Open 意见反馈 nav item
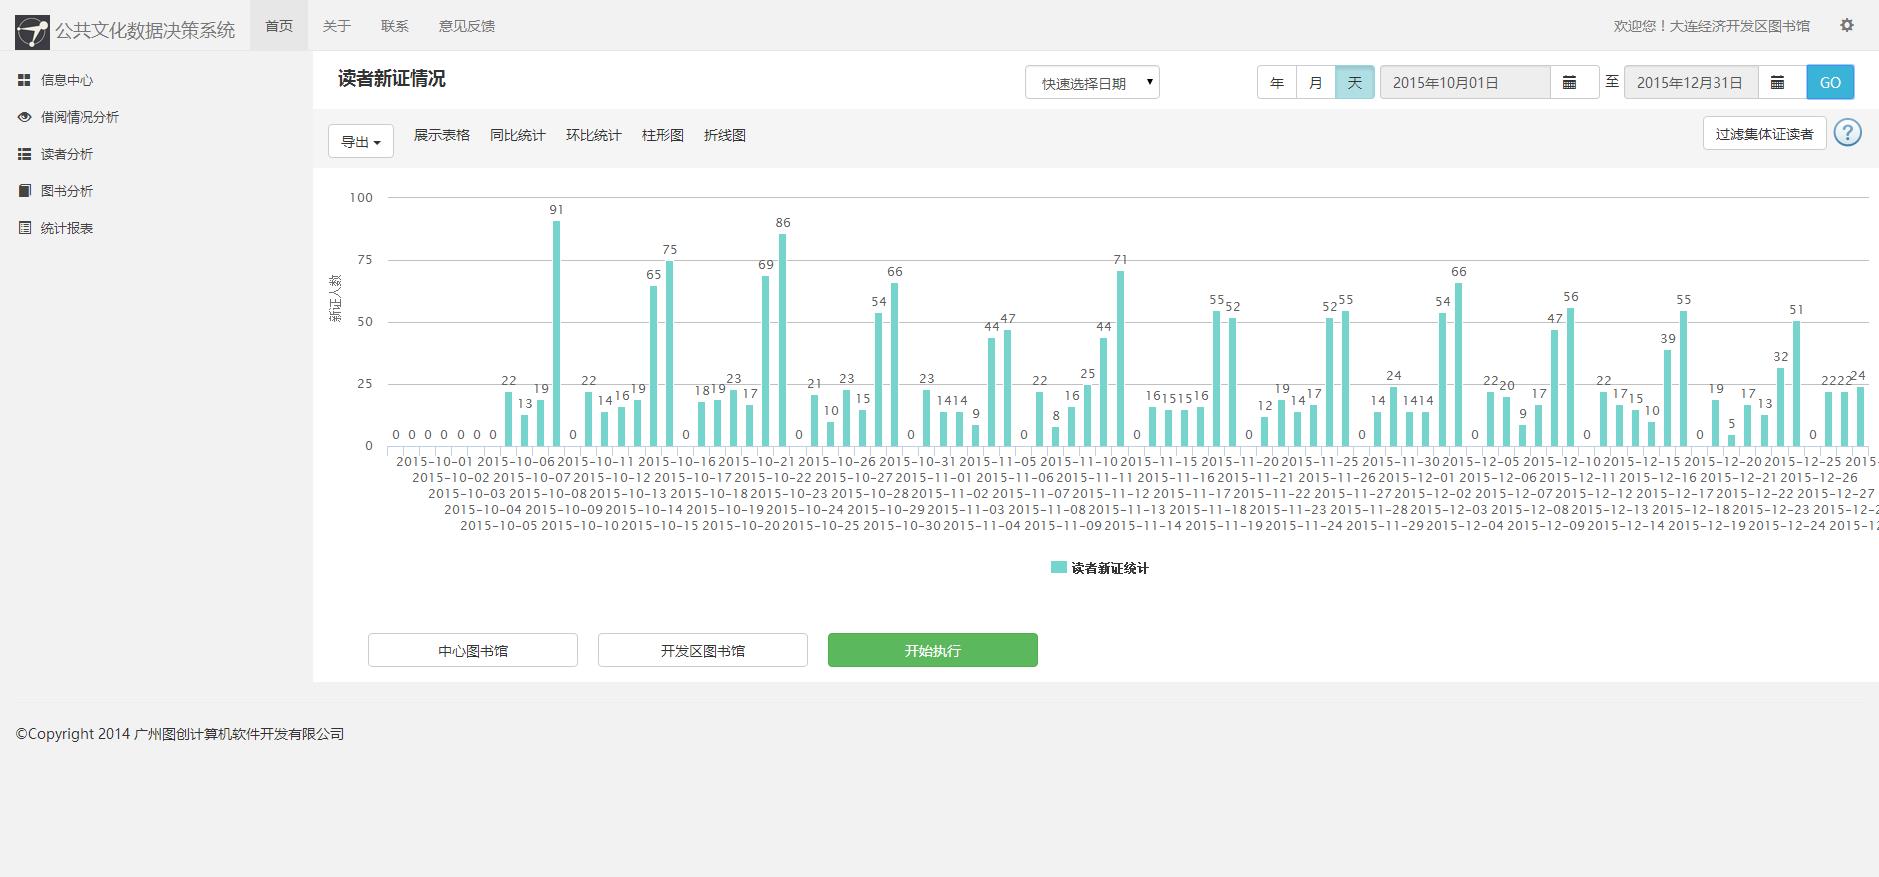The width and height of the screenshot is (1879, 877). click(x=467, y=26)
